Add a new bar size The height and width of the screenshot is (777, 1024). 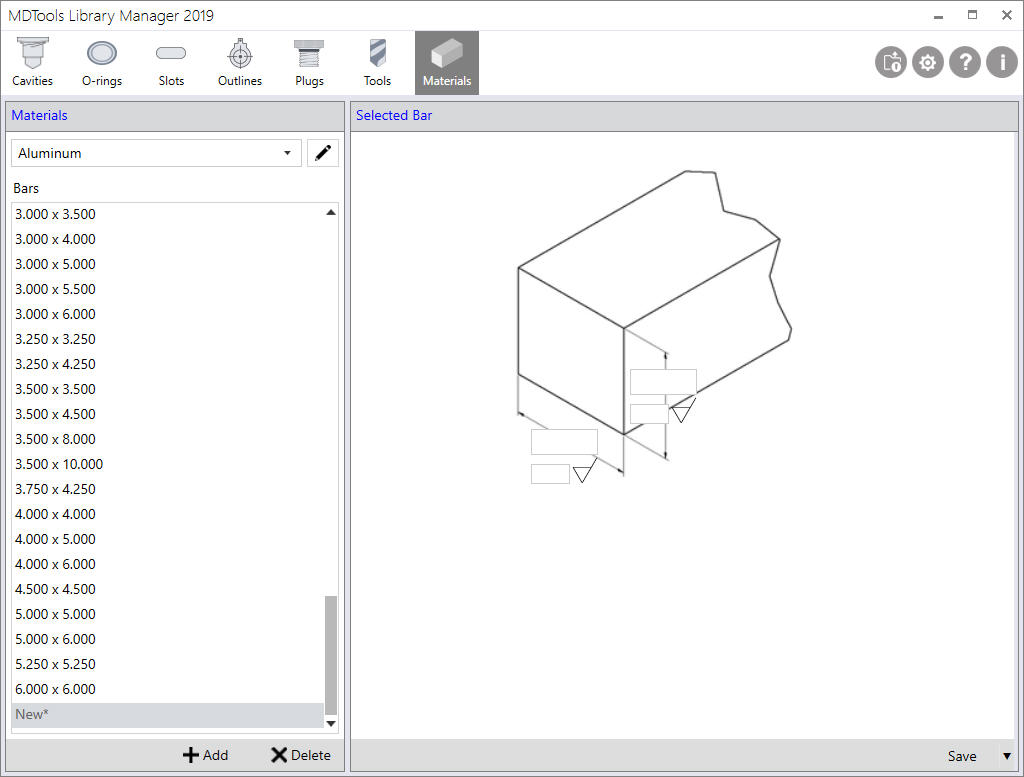205,755
